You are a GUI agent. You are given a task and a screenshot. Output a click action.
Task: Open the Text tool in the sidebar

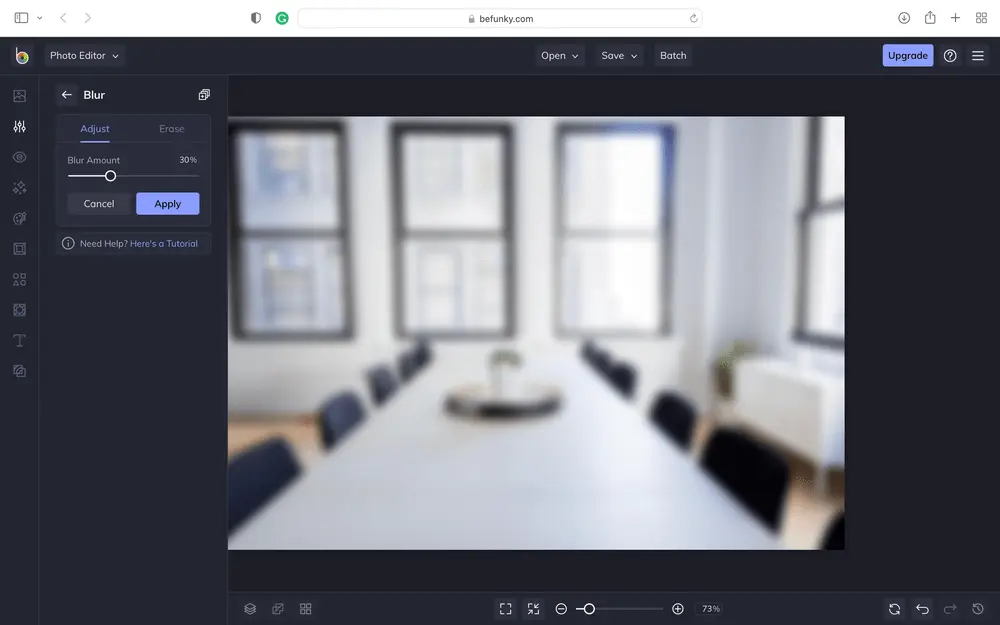click(x=19, y=340)
